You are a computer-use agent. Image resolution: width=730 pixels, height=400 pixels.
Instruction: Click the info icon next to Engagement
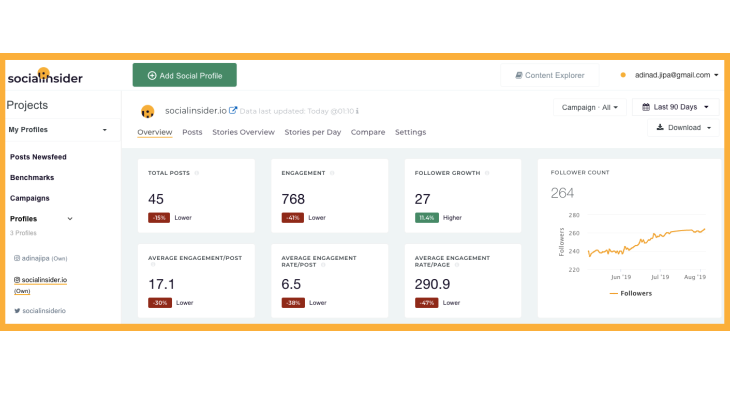(332, 173)
